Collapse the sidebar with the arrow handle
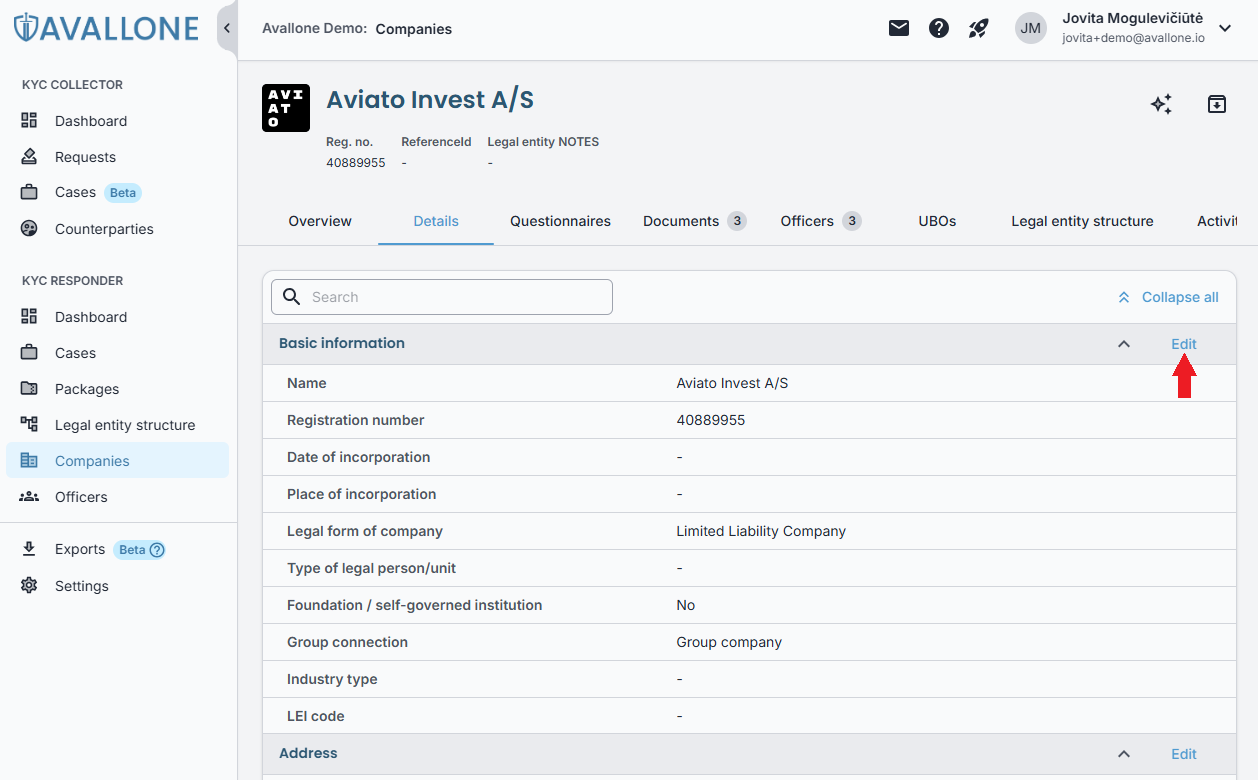 [x=227, y=28]
